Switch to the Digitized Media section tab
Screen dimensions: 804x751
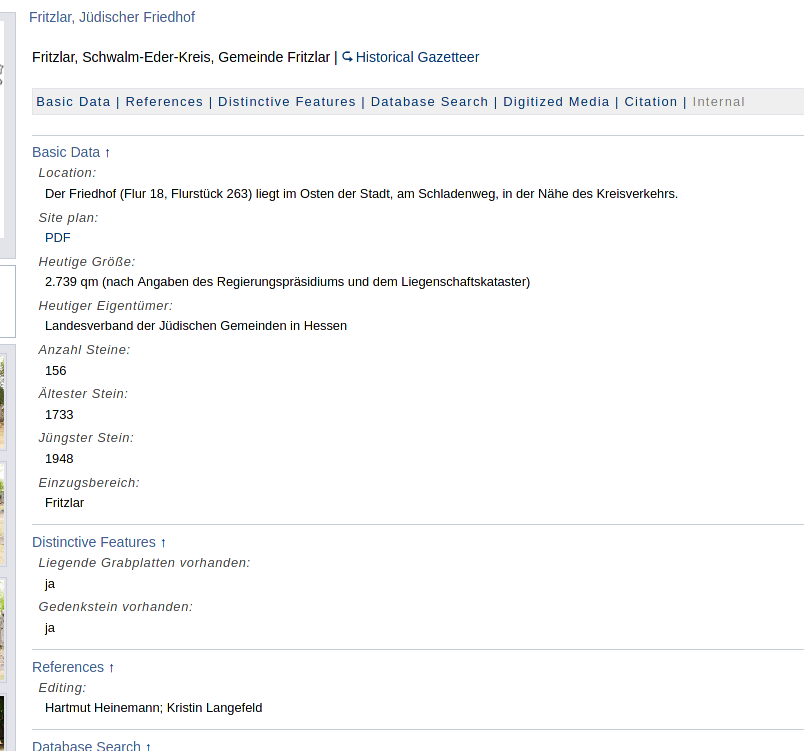click(x=556, y=102)
